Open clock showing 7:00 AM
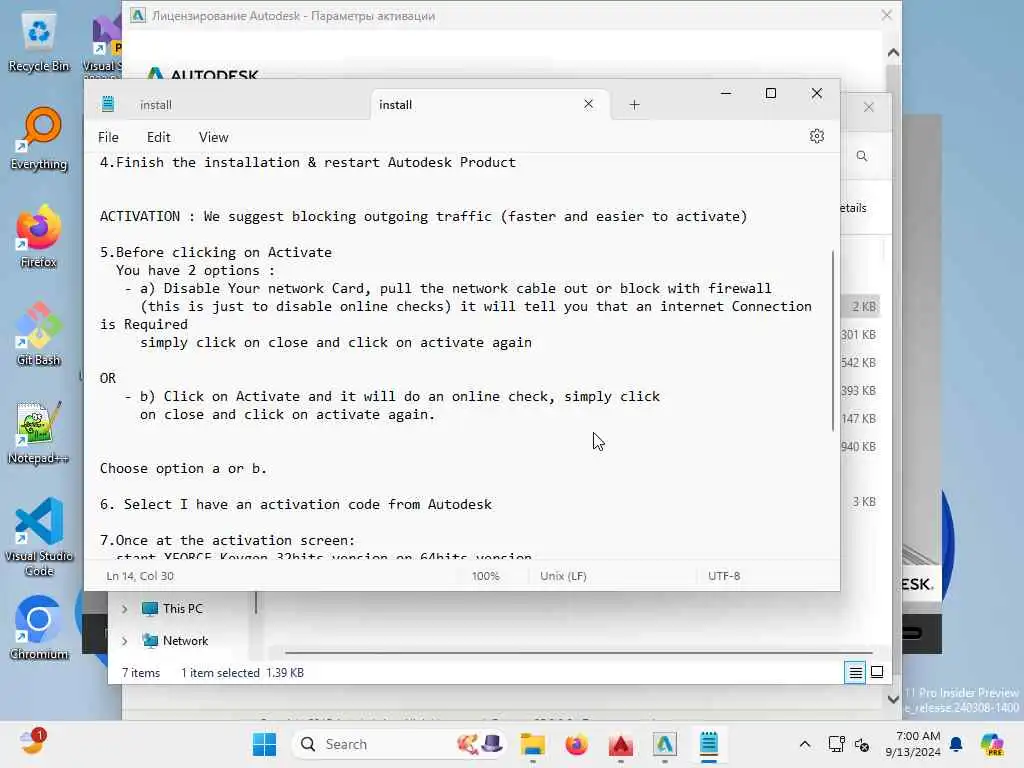This screenshot has height=768, width=1024. click(x=912, y=744)
